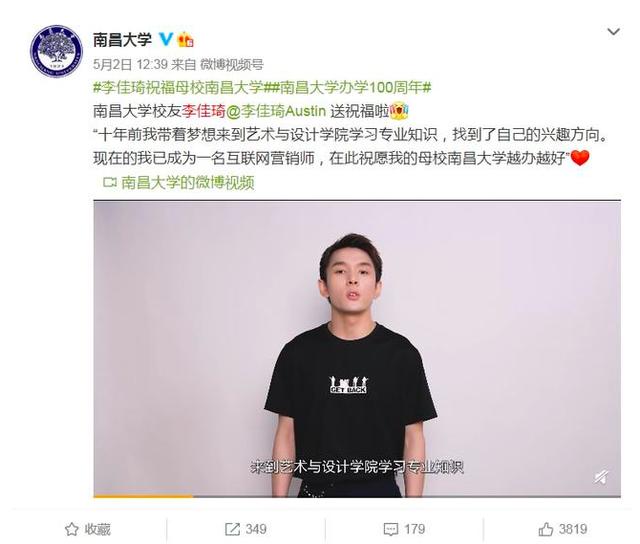
Task: Toggle the video mute speaker icon
Action: click(x=601, y=477)
